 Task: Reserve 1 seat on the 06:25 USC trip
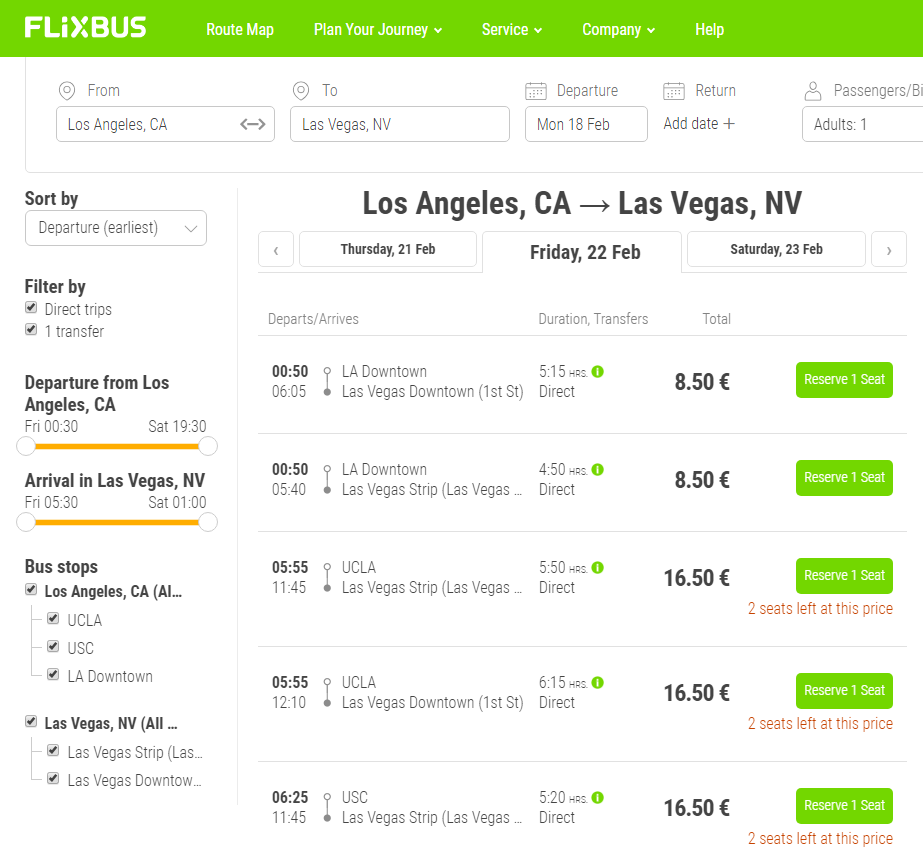tap(844, 806)
